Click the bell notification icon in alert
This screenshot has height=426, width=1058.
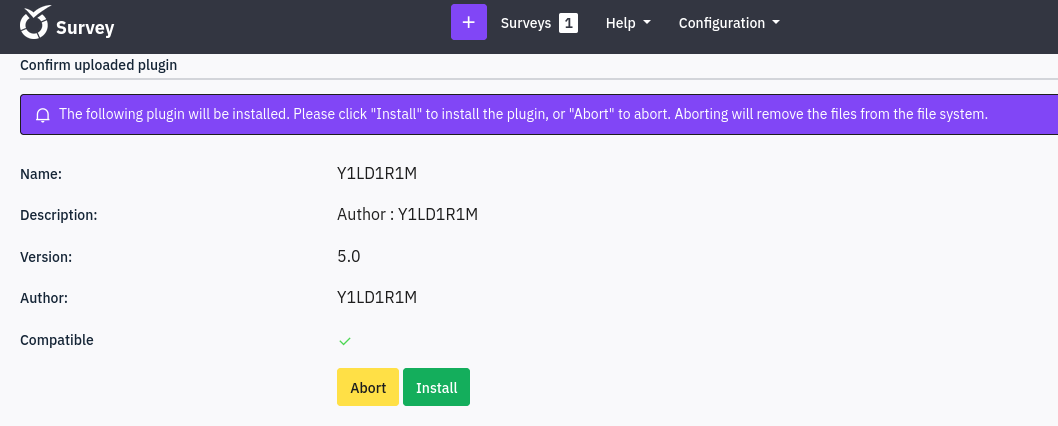pyautogui.click(x=43, y=115)
